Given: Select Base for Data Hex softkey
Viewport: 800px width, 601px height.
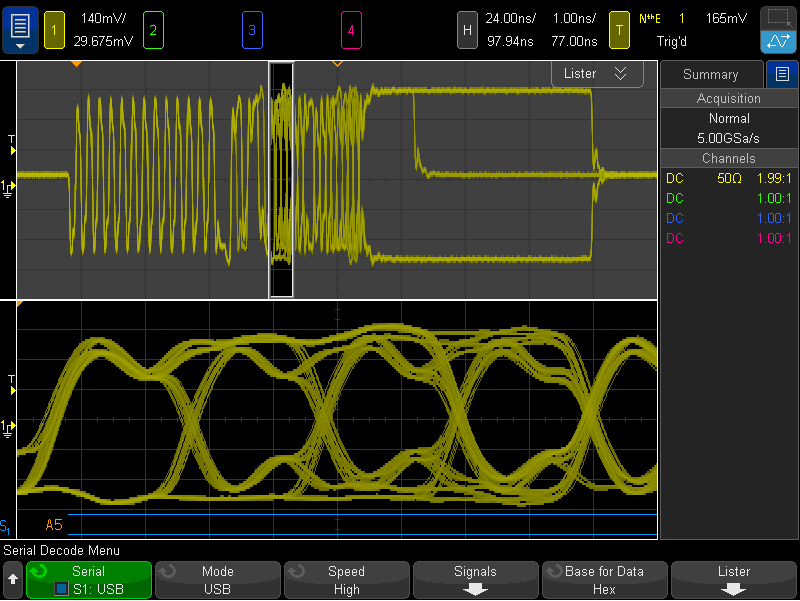Looking at the screenshot, I should pyautogui.click(x=604, y=580).
